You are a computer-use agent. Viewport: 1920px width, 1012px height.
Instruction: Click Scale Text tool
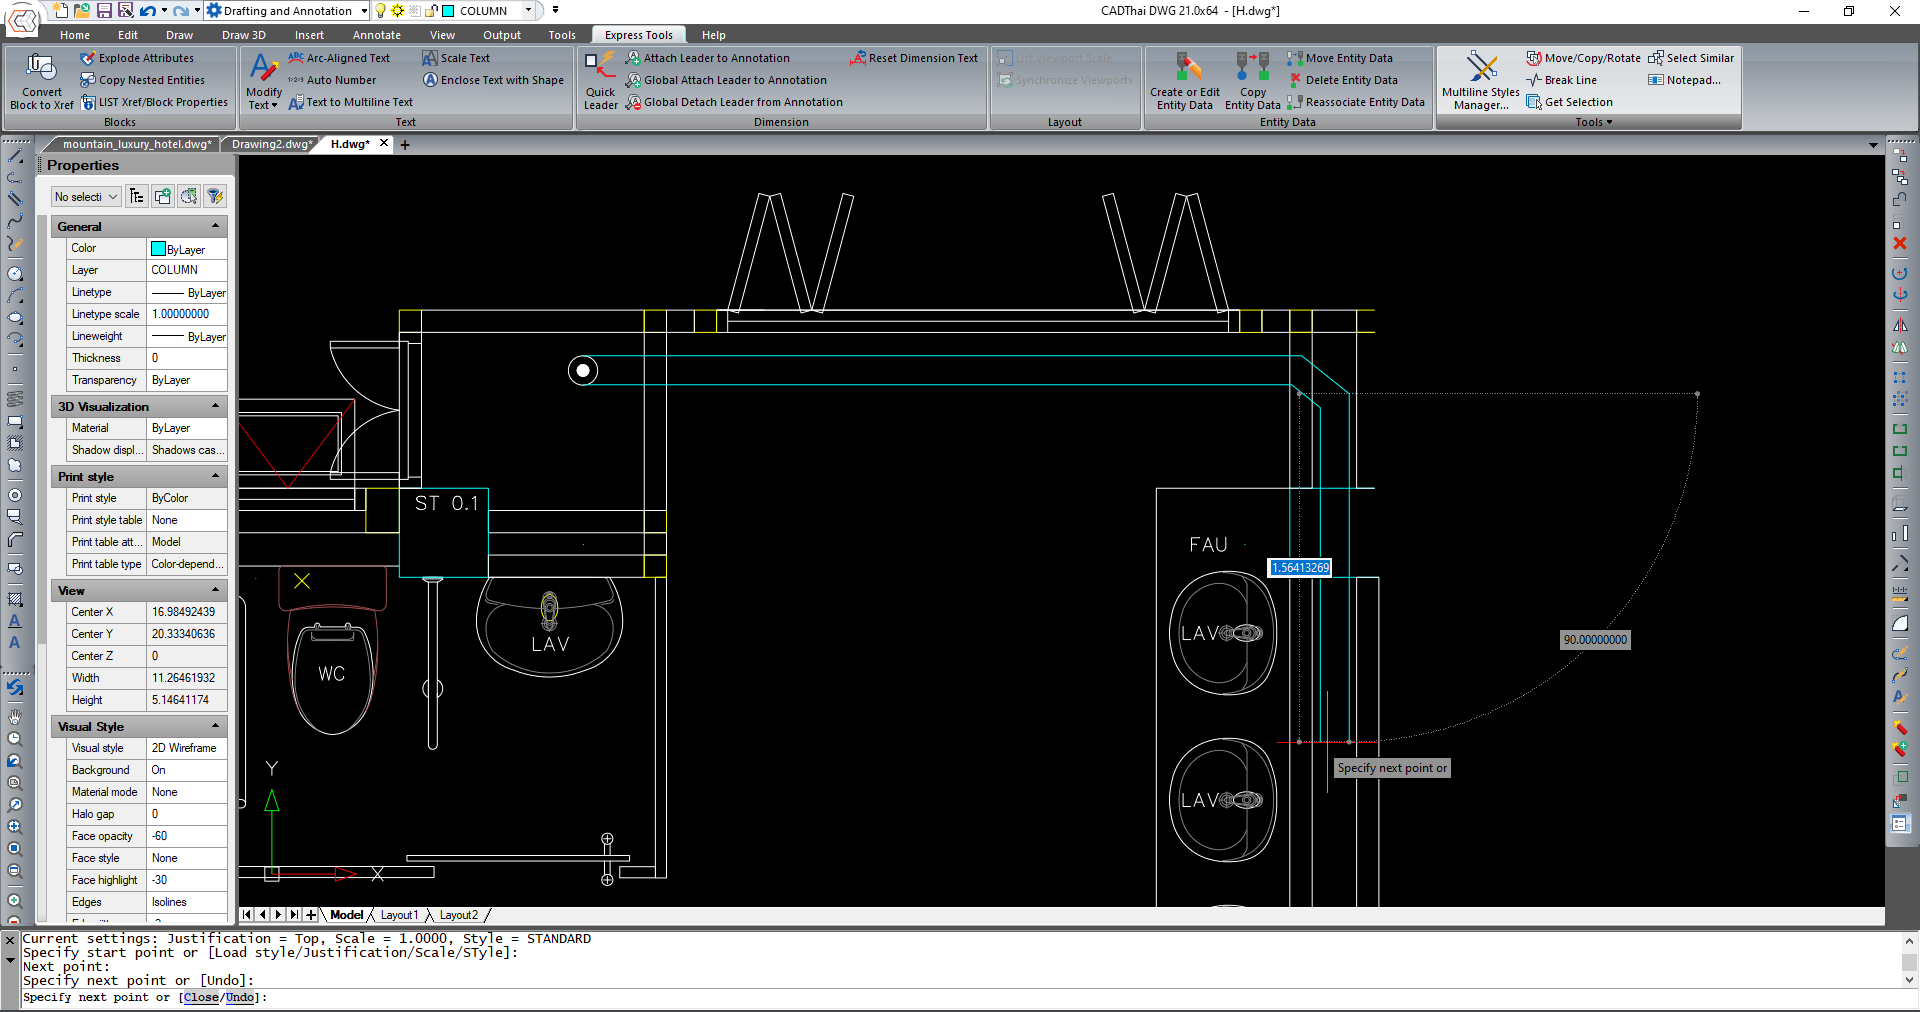click(x=456, y=58)
